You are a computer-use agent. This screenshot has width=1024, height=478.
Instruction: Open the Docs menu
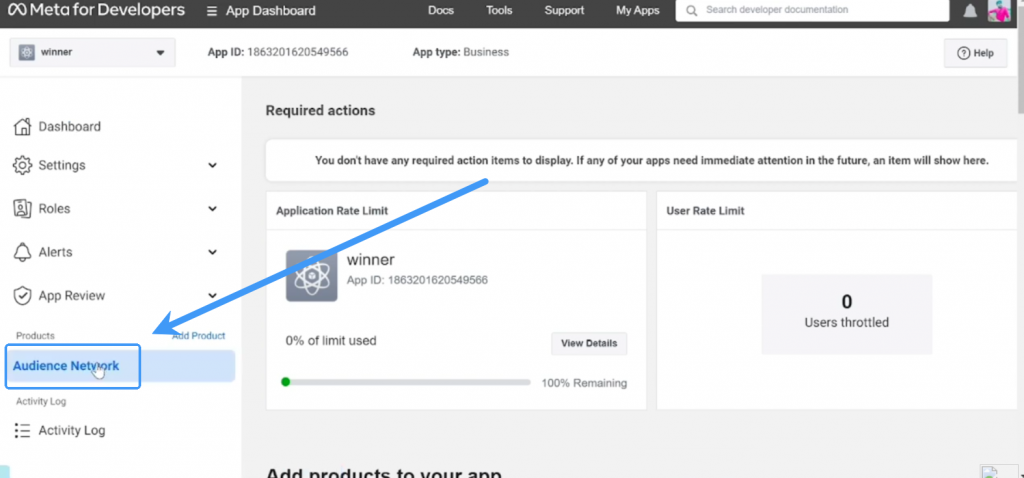coord(441,10)
